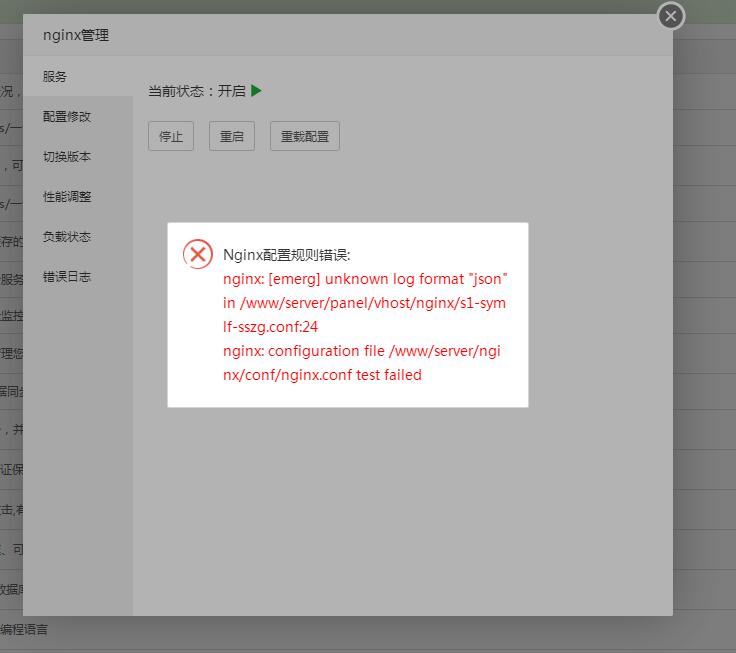
Task: Click the lf-sszg.conf:24 file reference line
Action: tap(271, 327)
